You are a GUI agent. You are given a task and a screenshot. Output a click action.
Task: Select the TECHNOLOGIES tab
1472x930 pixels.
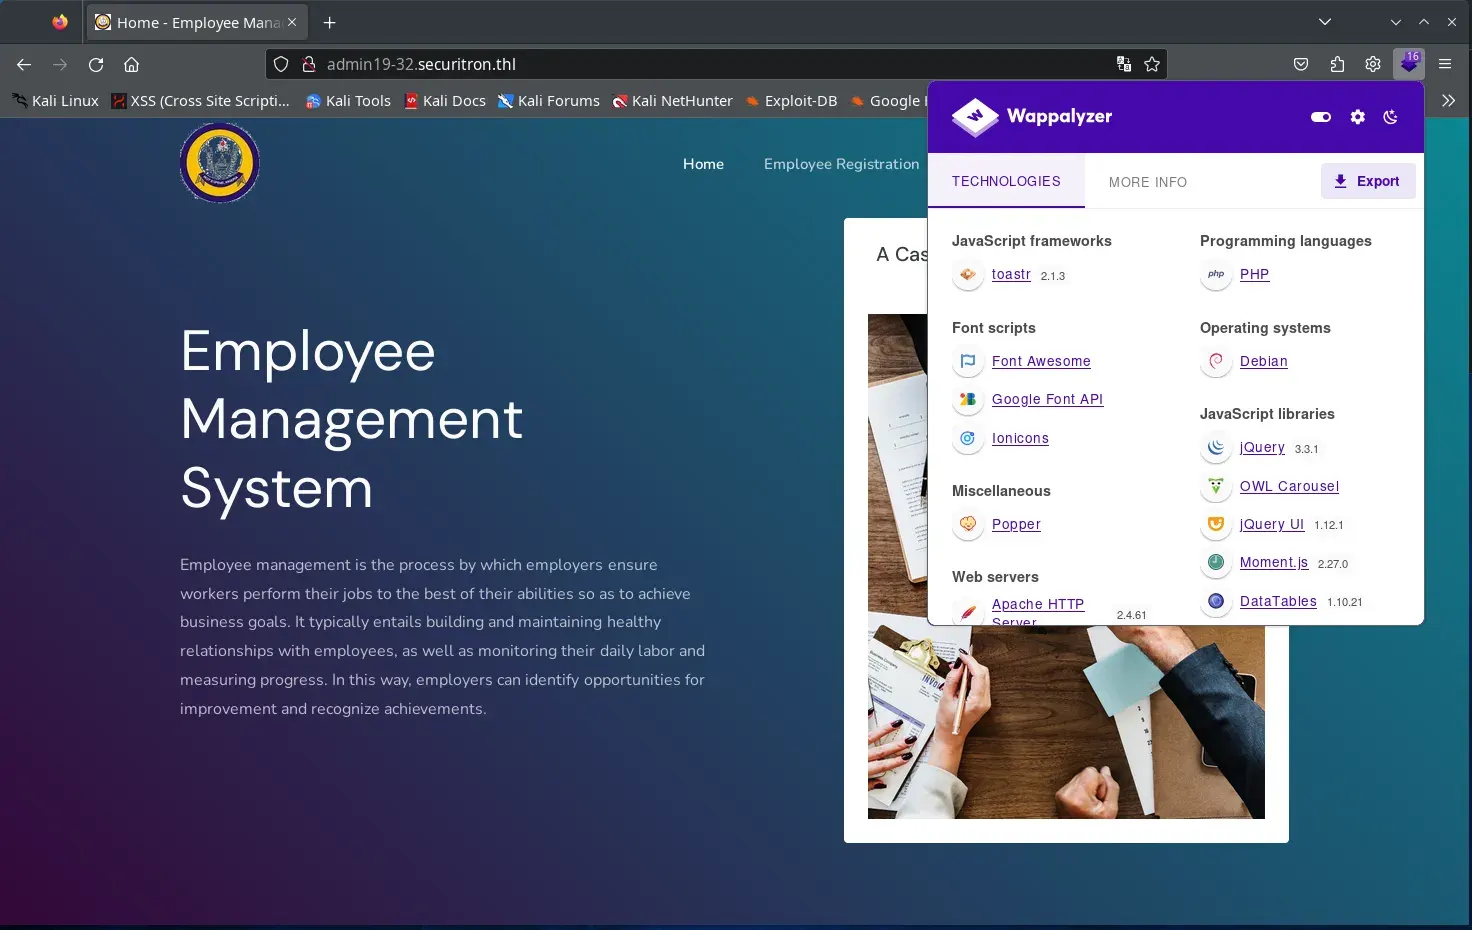click(x=1006, y=181)
